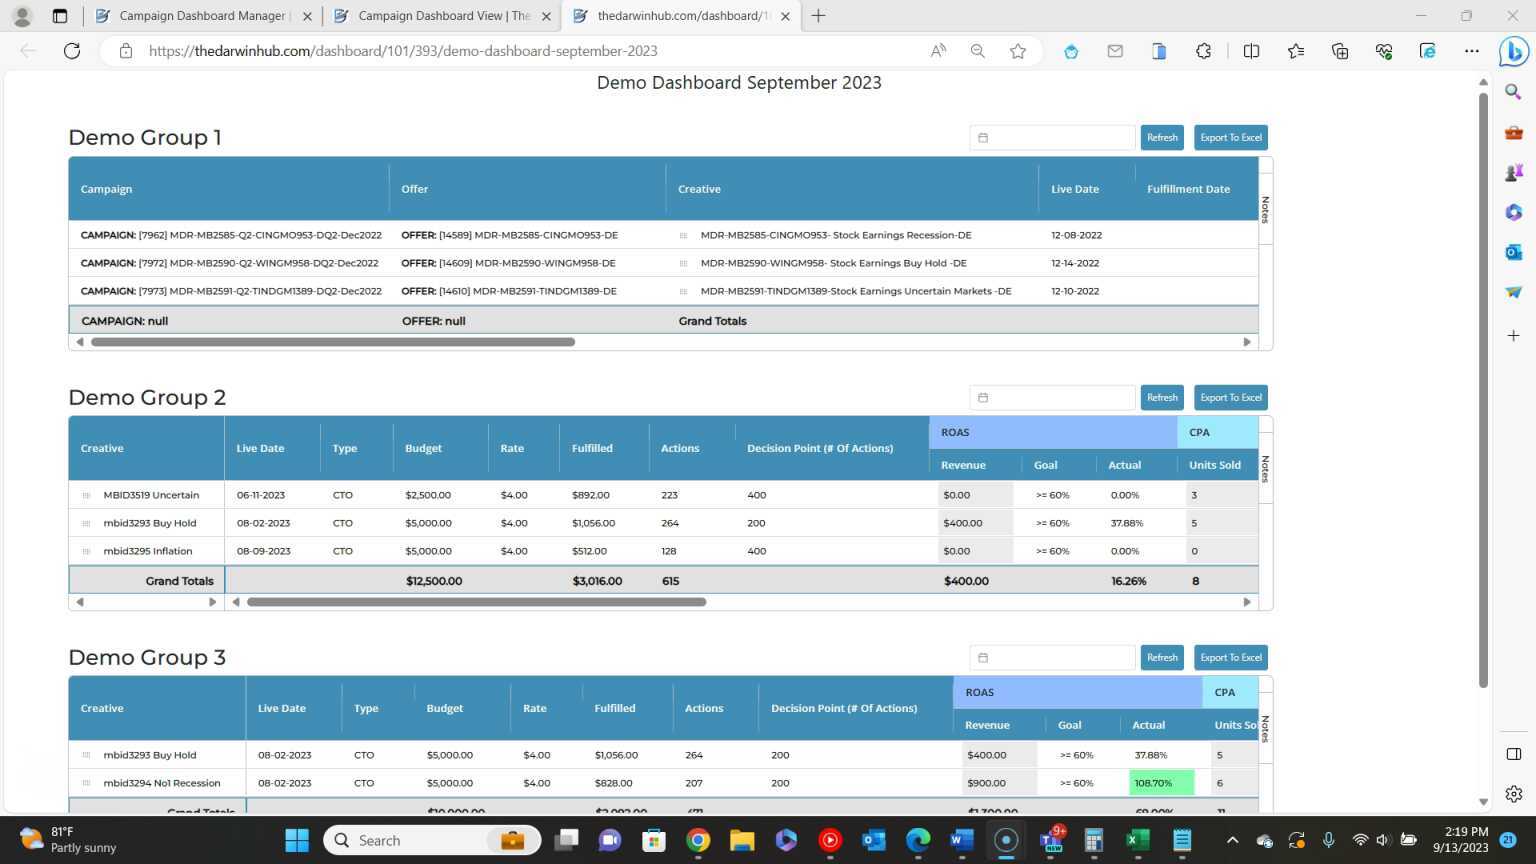Viewport: 1536px width, 864px height.
Task: Click Export To Excel for Demo Group 3
Action: tap(1231, 658)
